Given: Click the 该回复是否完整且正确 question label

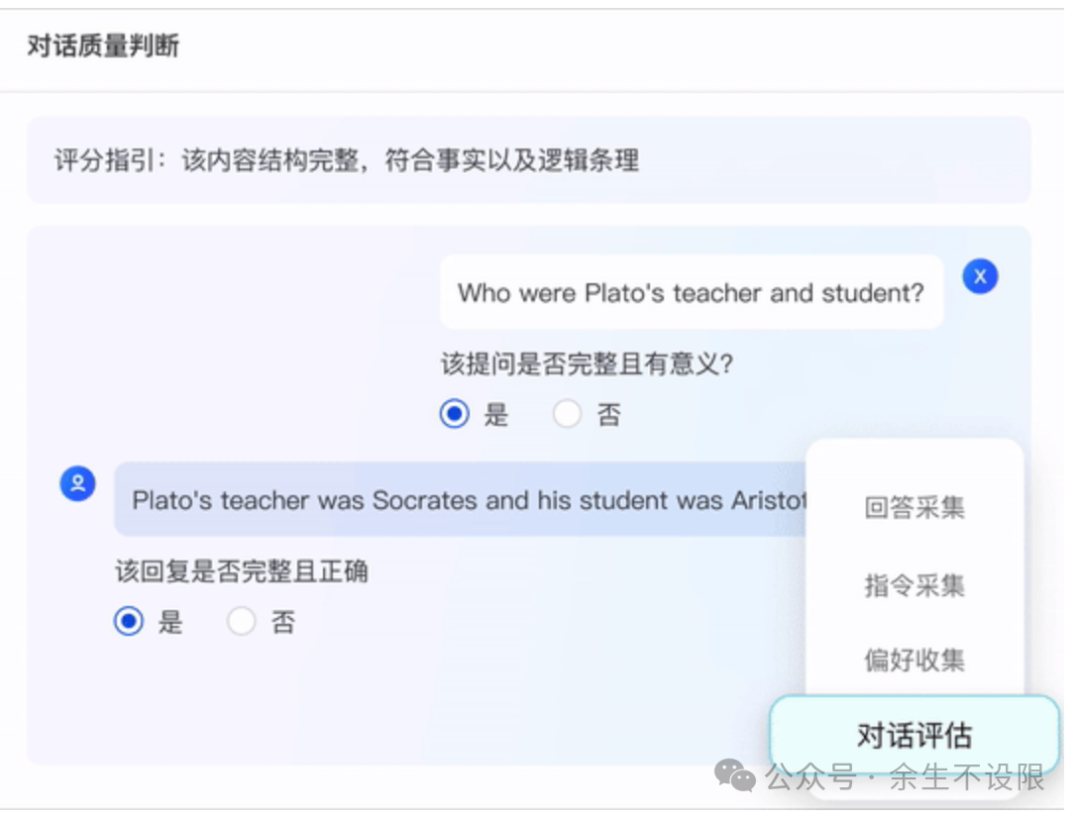Looking at the screenshot, I should (241, 571).
